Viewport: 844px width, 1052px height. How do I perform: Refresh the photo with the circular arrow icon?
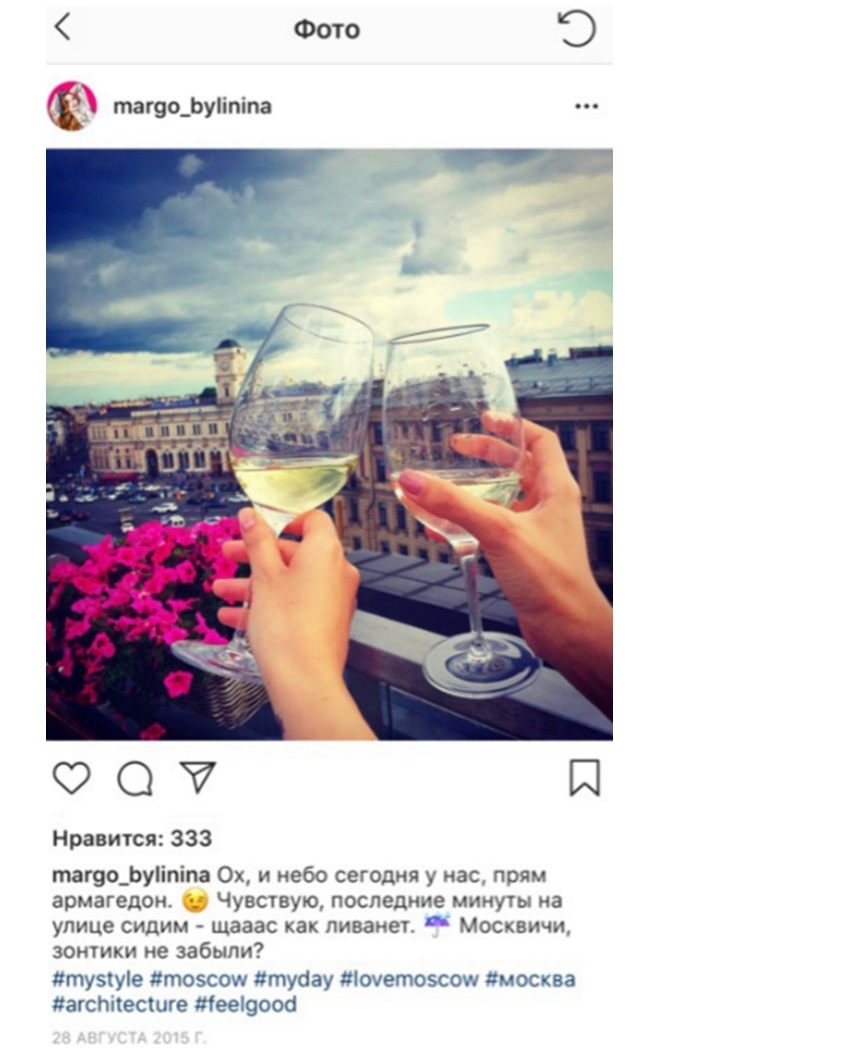[577, 28]
